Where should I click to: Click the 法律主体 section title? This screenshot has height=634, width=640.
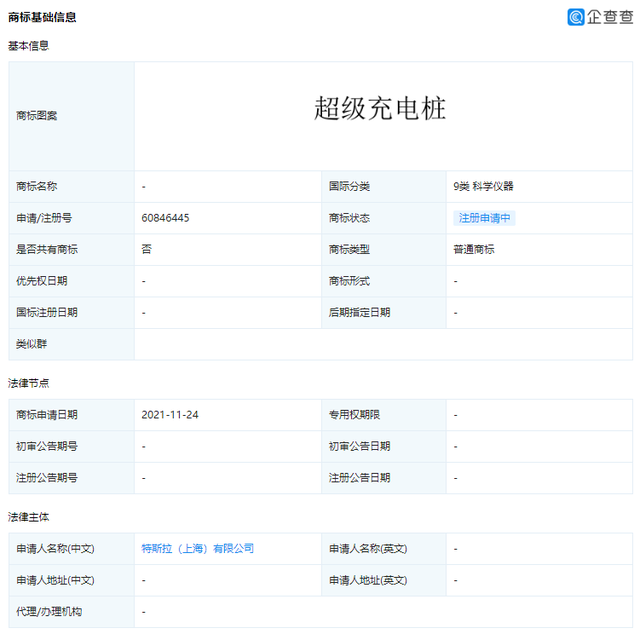pos(29,517)
